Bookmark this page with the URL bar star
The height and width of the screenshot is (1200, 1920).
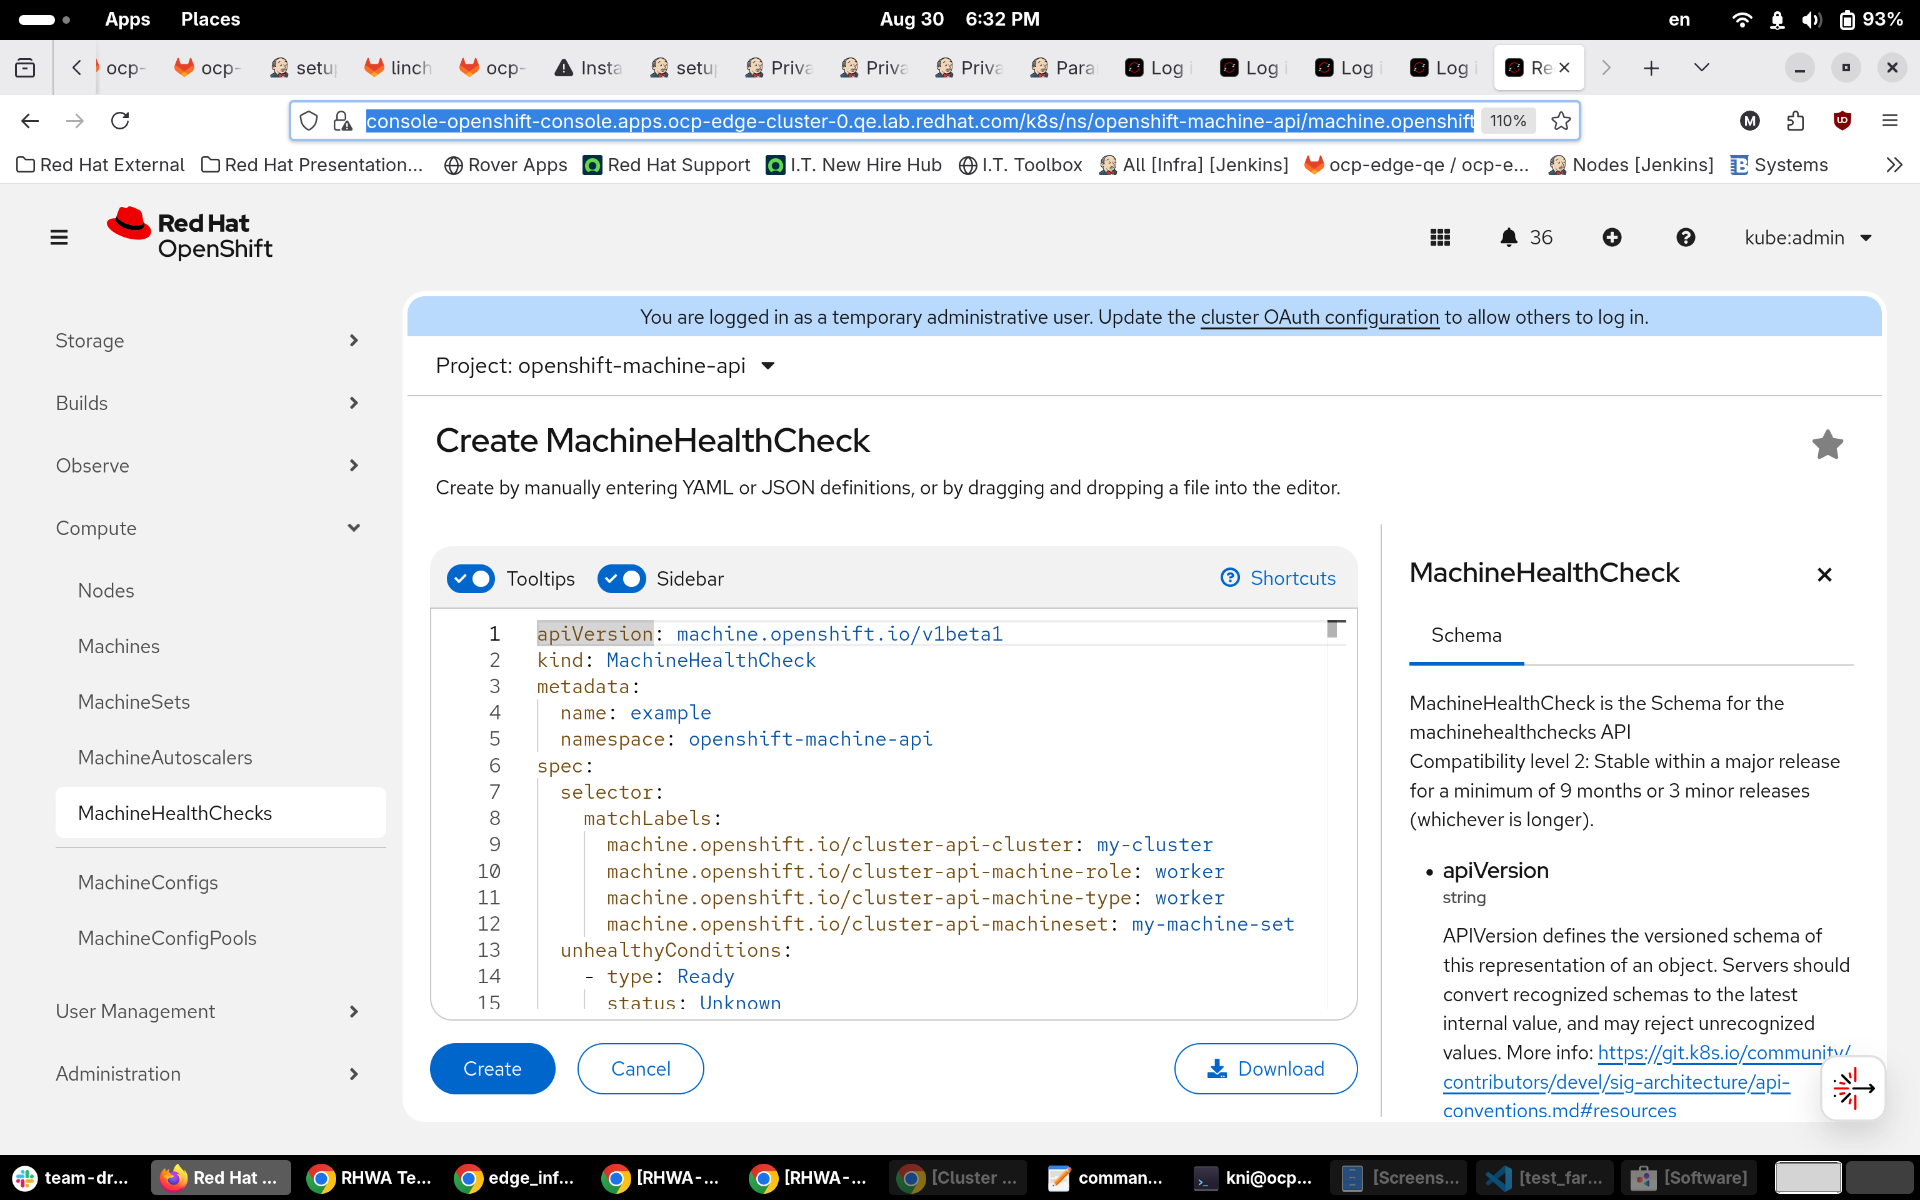coord(1561,121)
